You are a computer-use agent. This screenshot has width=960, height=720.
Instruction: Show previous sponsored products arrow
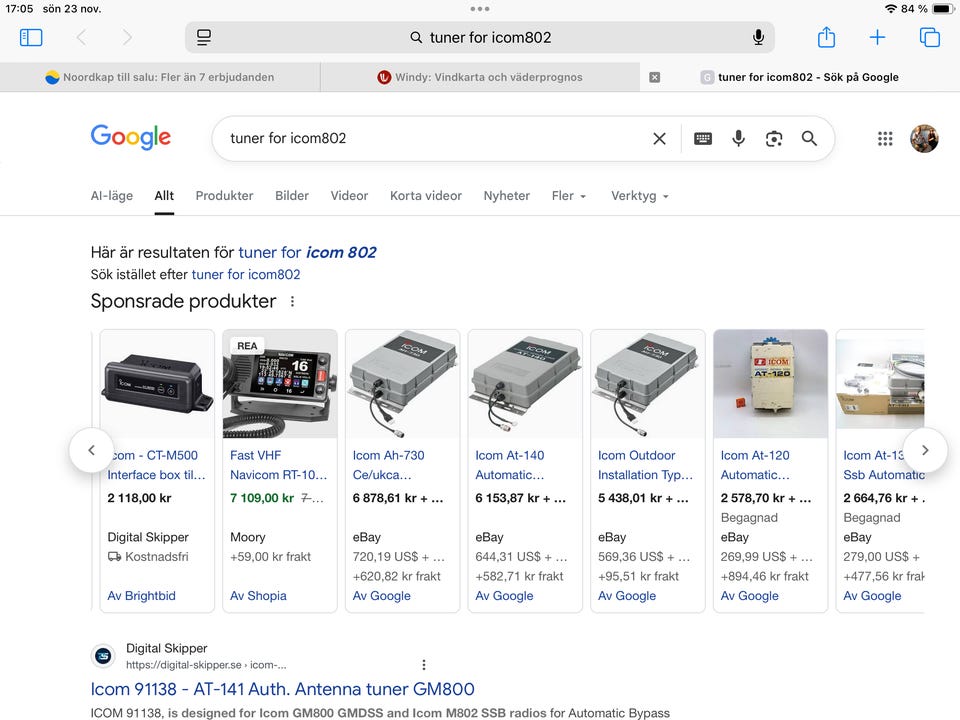point(91,450)
